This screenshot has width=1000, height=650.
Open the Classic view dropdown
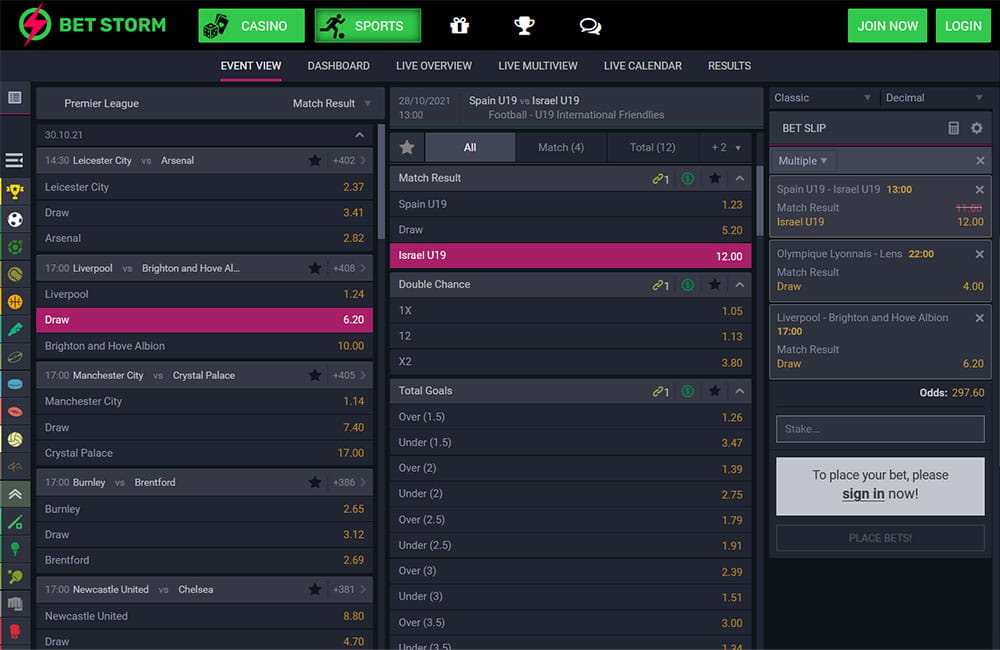[x=822, y=98]
